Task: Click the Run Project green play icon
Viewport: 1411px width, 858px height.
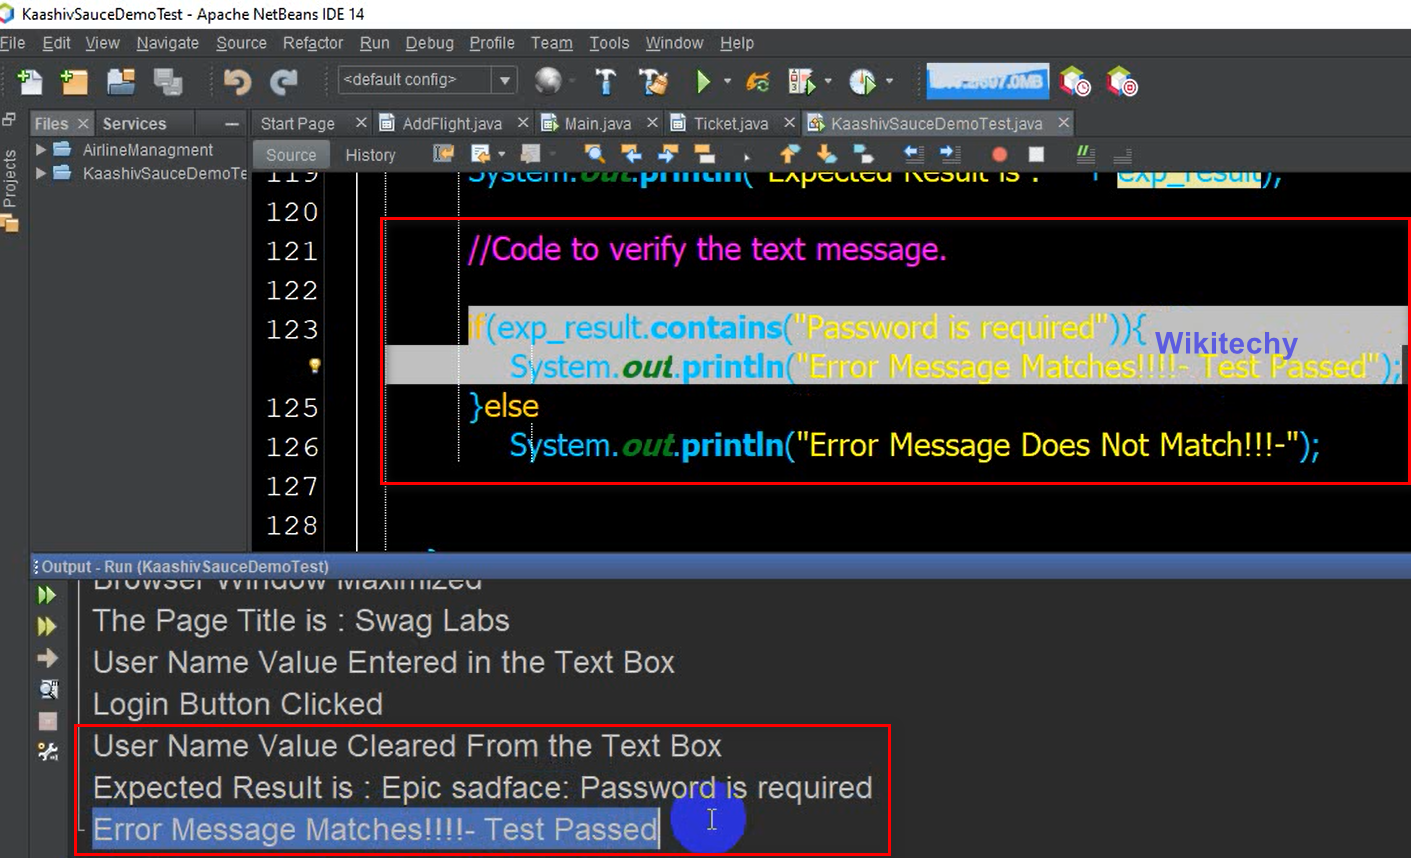Action: (x=703, y=82)
